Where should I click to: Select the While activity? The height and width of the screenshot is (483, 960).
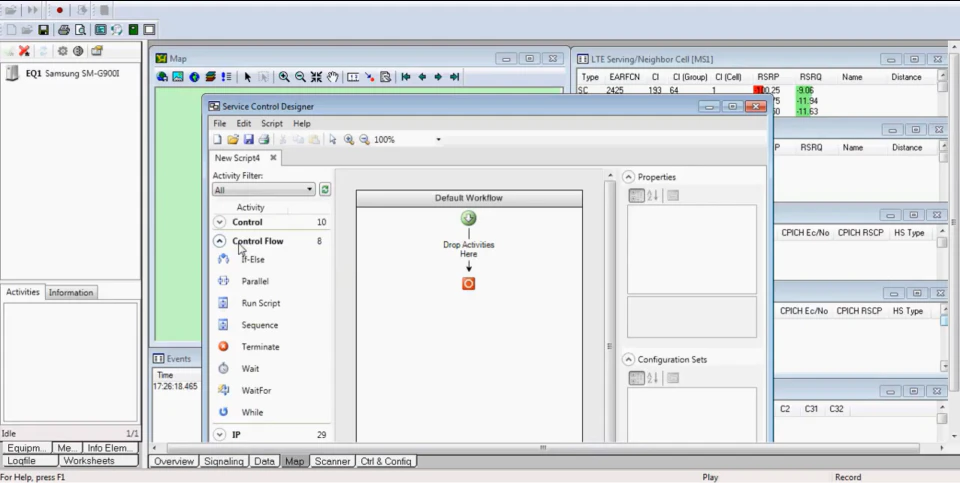click(x=252, y=412)
